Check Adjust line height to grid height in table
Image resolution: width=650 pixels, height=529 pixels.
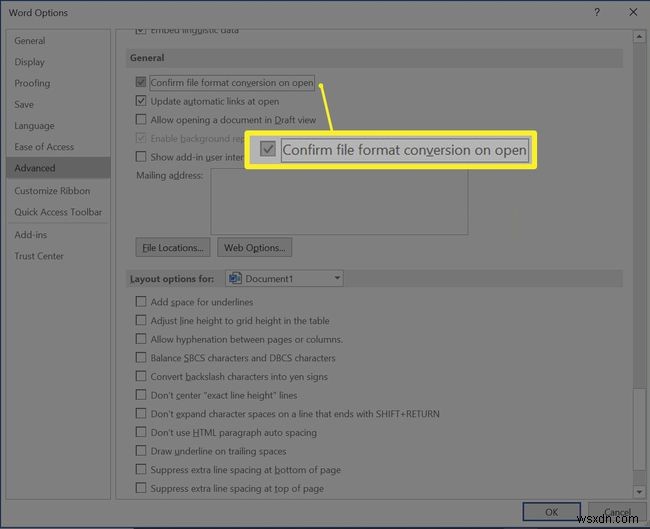[x=141, y=320]
